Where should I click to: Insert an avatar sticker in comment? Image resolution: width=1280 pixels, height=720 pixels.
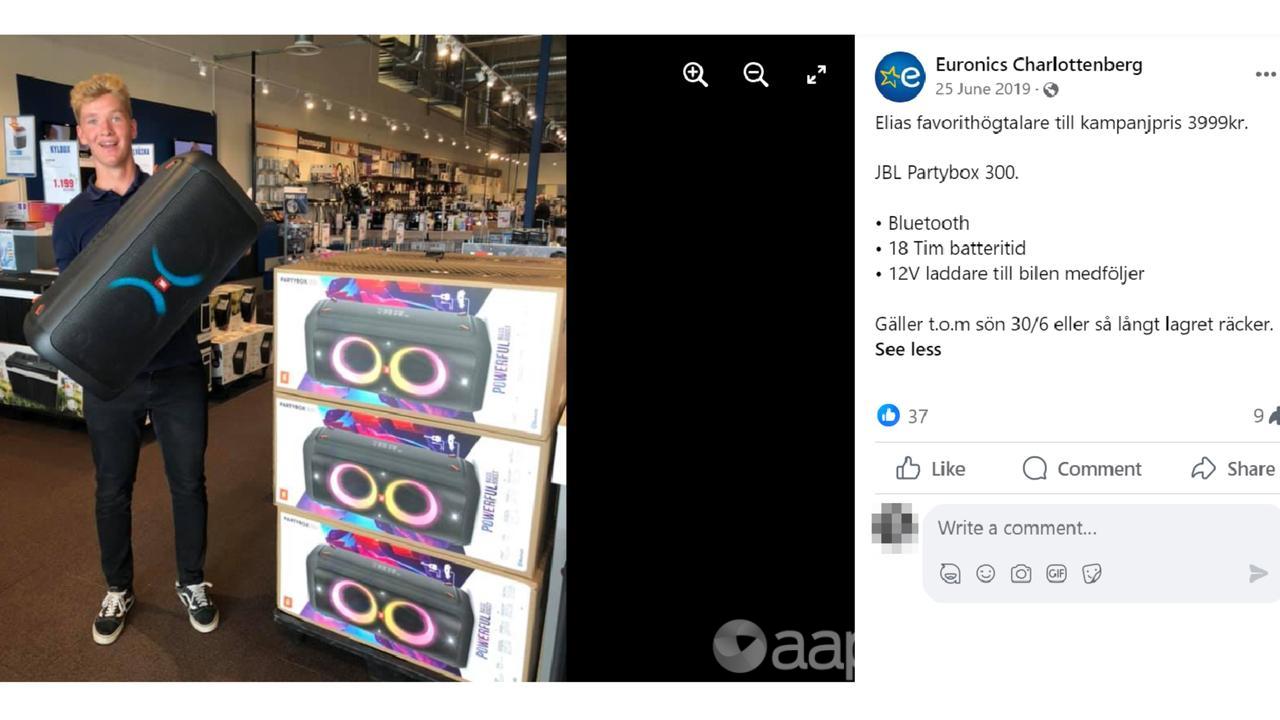pos(950,573)
